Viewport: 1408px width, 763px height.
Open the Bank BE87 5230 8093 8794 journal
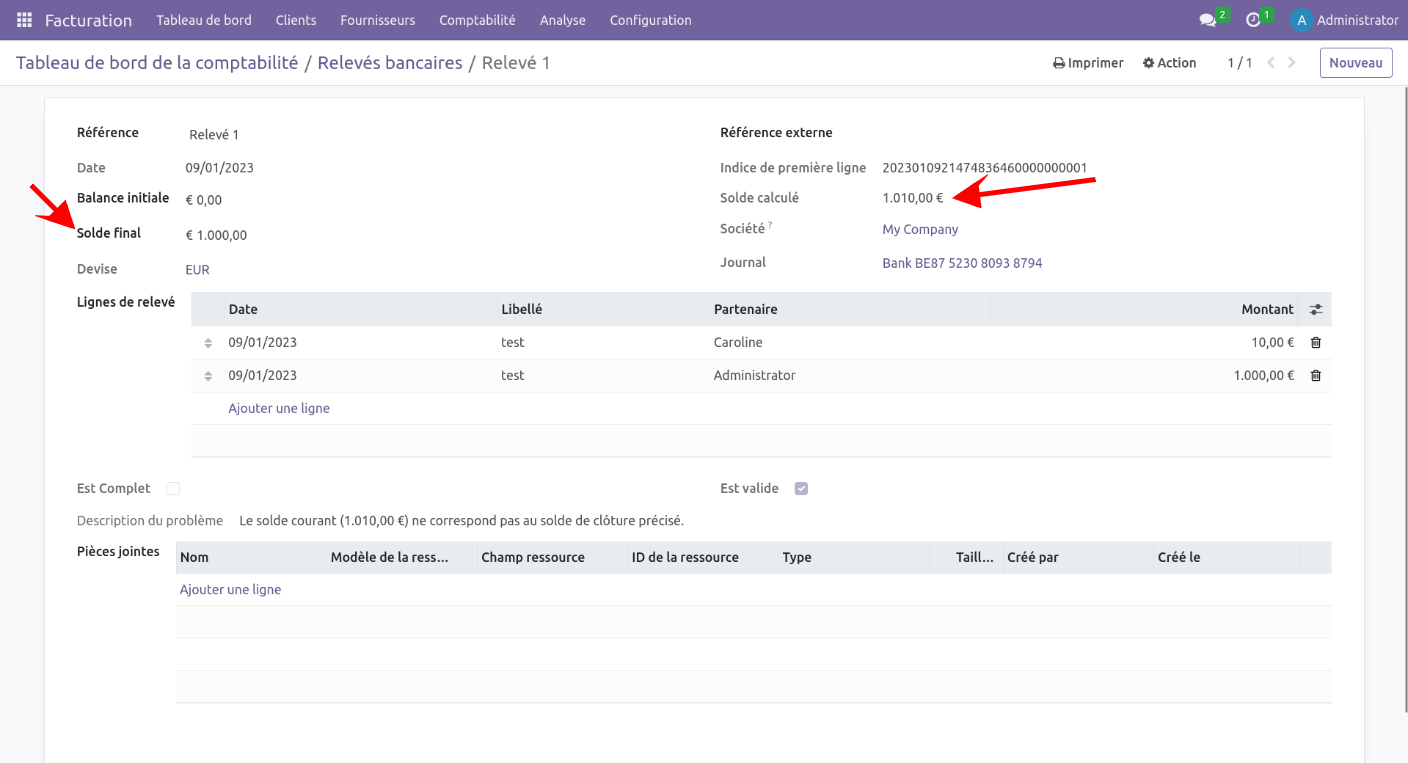point(962,264)
